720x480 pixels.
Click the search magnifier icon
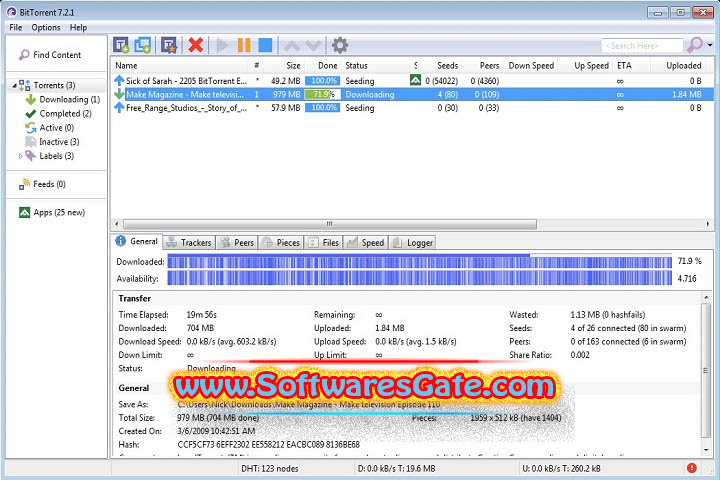point(694,45)
